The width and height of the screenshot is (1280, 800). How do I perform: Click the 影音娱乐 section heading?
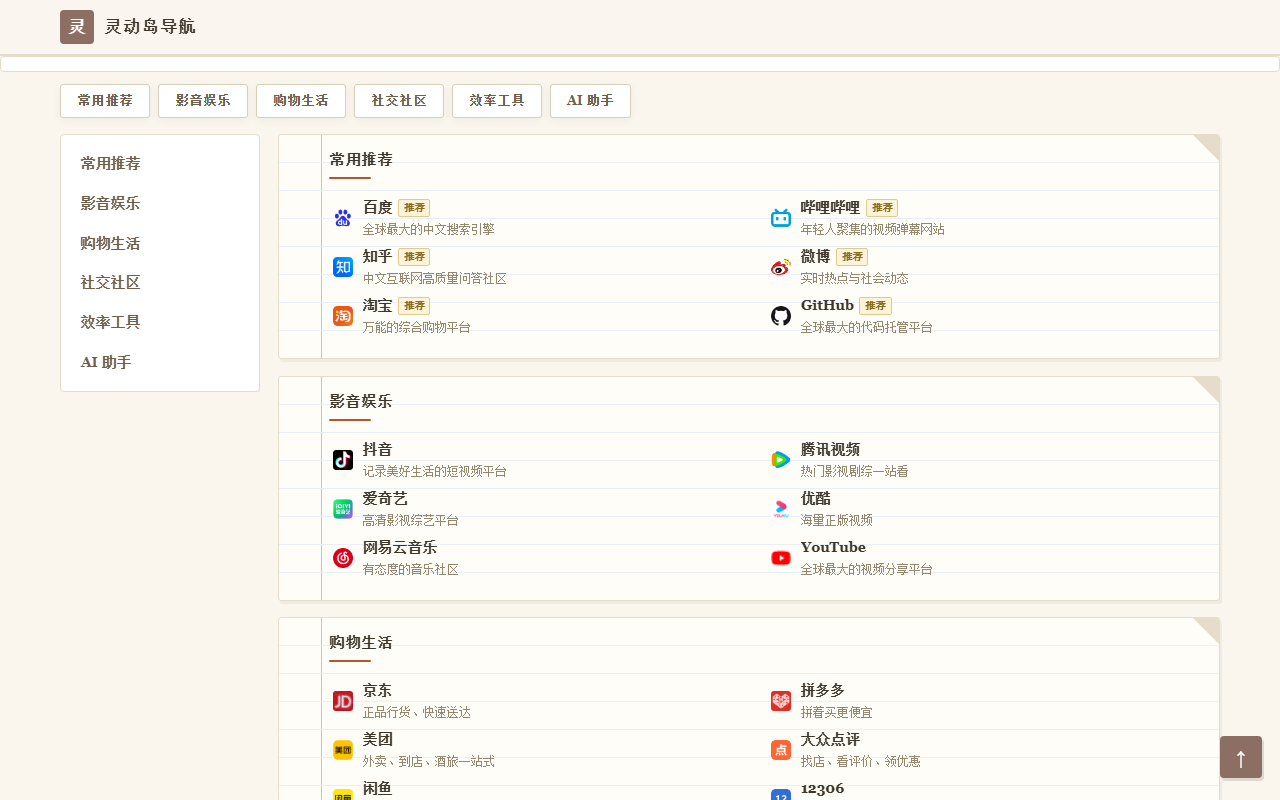coord(361,402)
